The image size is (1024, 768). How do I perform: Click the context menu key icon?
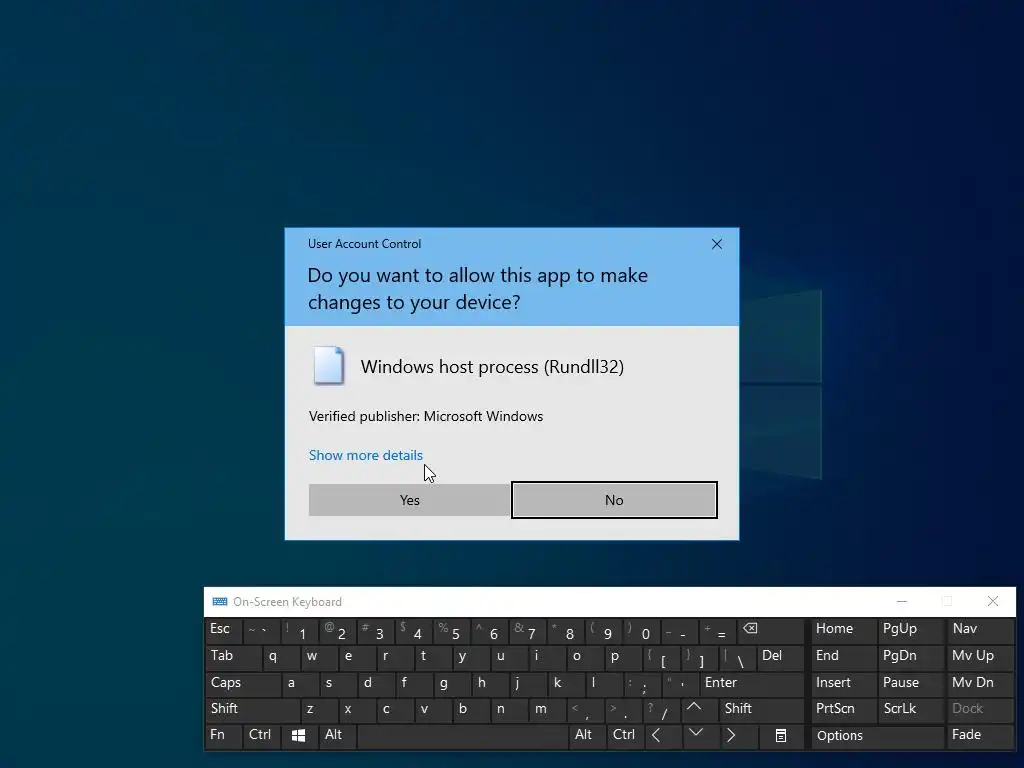(x=780, y=736)
